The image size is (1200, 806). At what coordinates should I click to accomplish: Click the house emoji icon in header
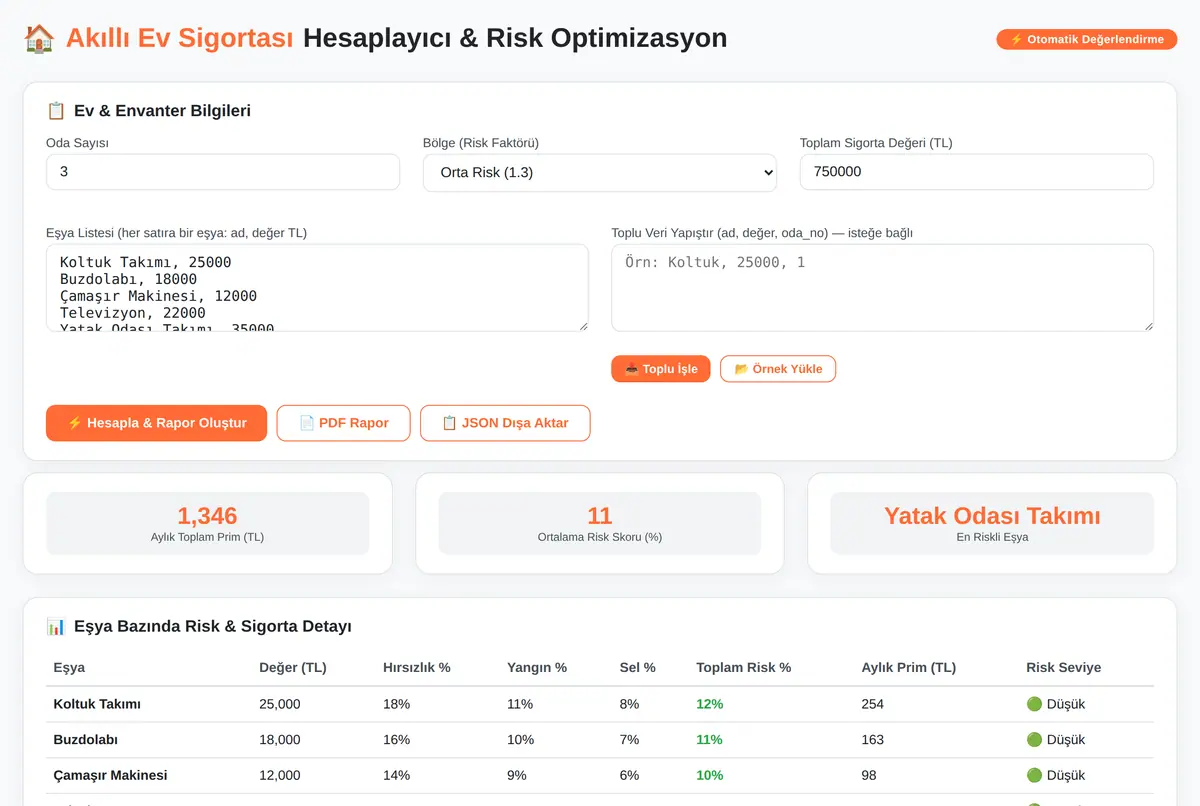(39, 38)
